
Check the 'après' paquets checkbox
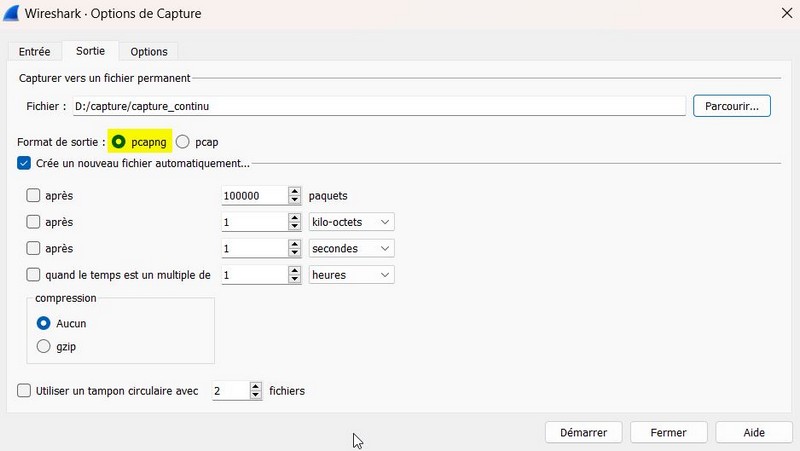tap(33, 196)
